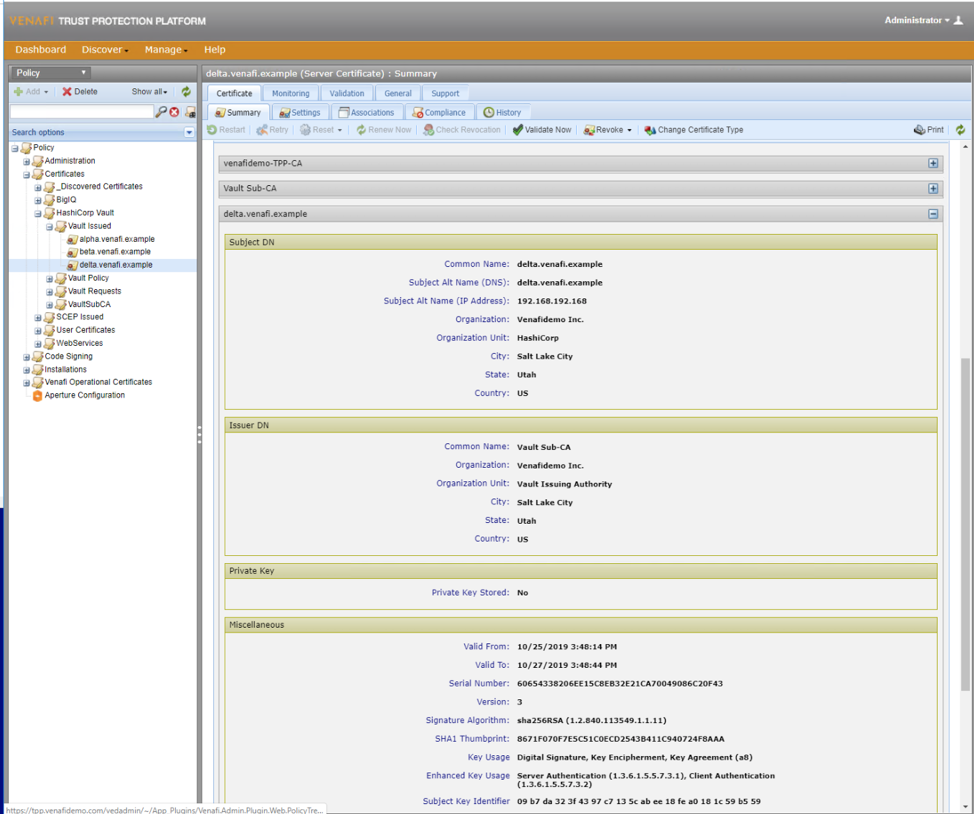Image resolution: width=974 pixels, height=814 pixels.
Task: Click the Restart toolbar button
Action: [226, 130]
